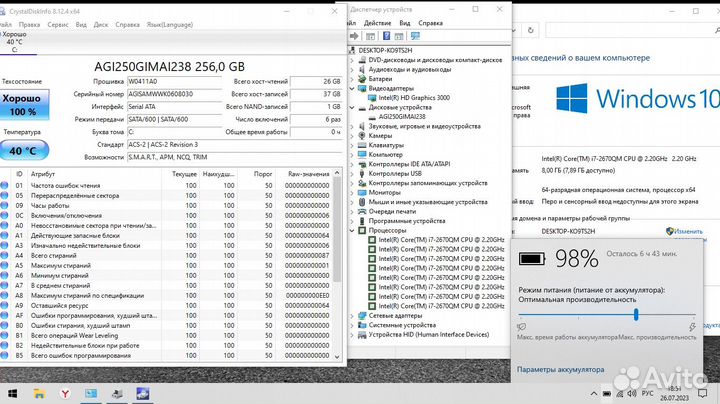Open the Параметры аккумулятора link
Screen dimensions: 720x404
(x=561, y=370)
